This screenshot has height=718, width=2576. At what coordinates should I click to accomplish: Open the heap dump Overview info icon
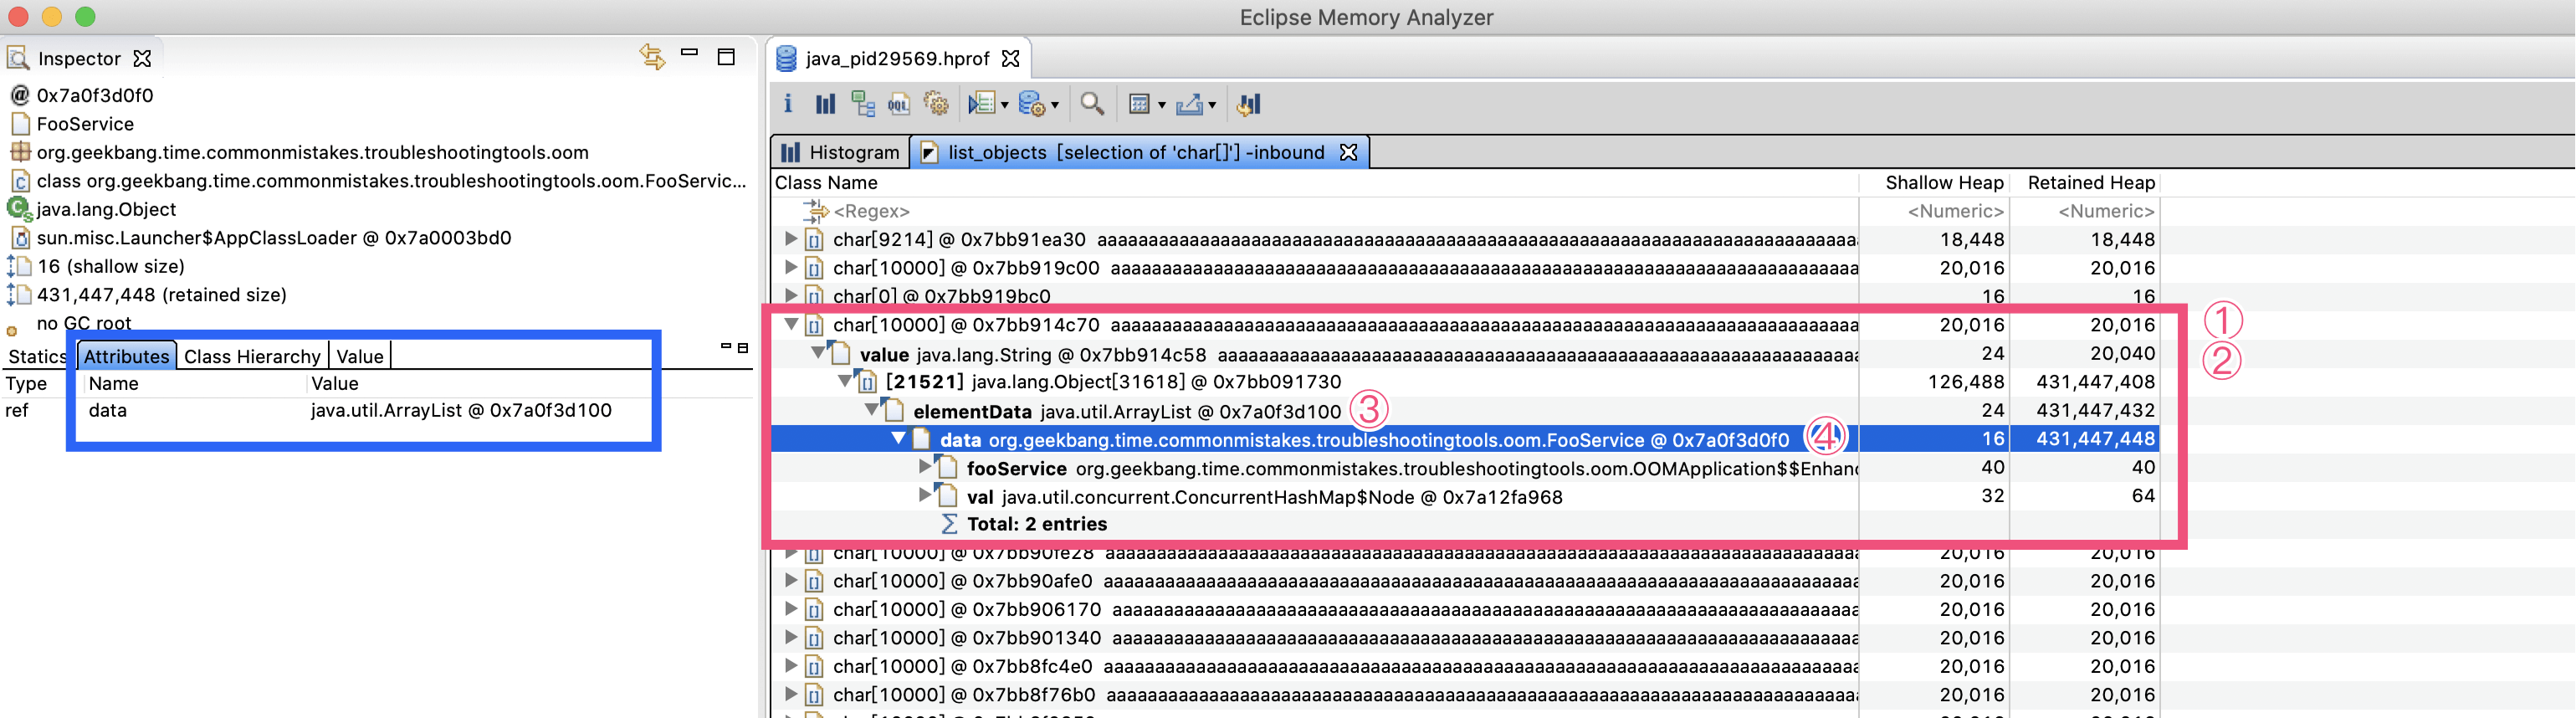pyautogui.click(x=788, y=104)
